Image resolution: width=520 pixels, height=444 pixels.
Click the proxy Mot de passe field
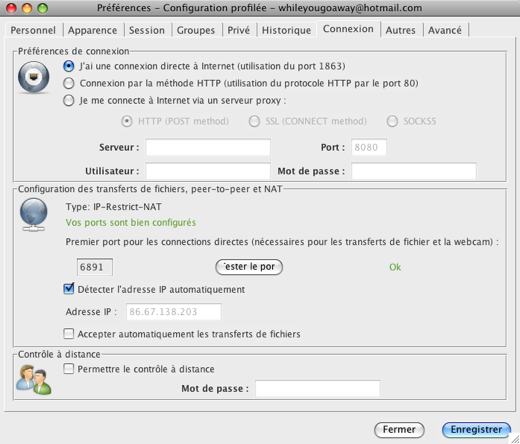point(414,171)
